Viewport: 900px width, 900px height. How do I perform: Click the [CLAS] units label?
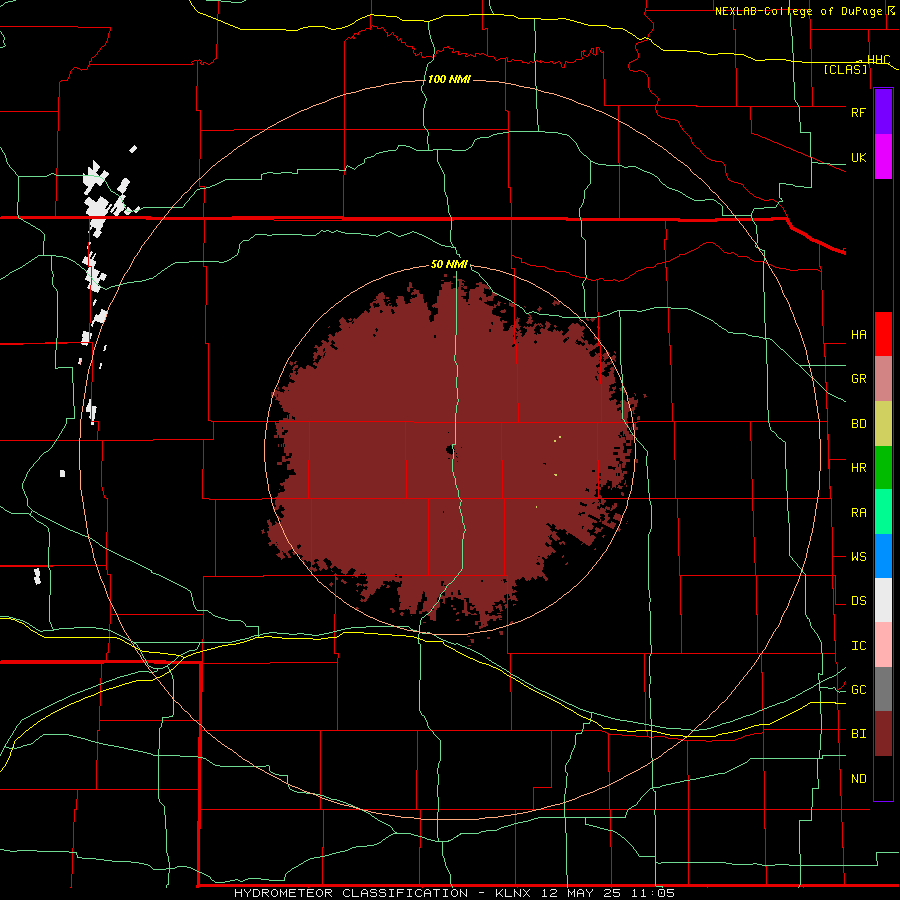coord(845,70)
